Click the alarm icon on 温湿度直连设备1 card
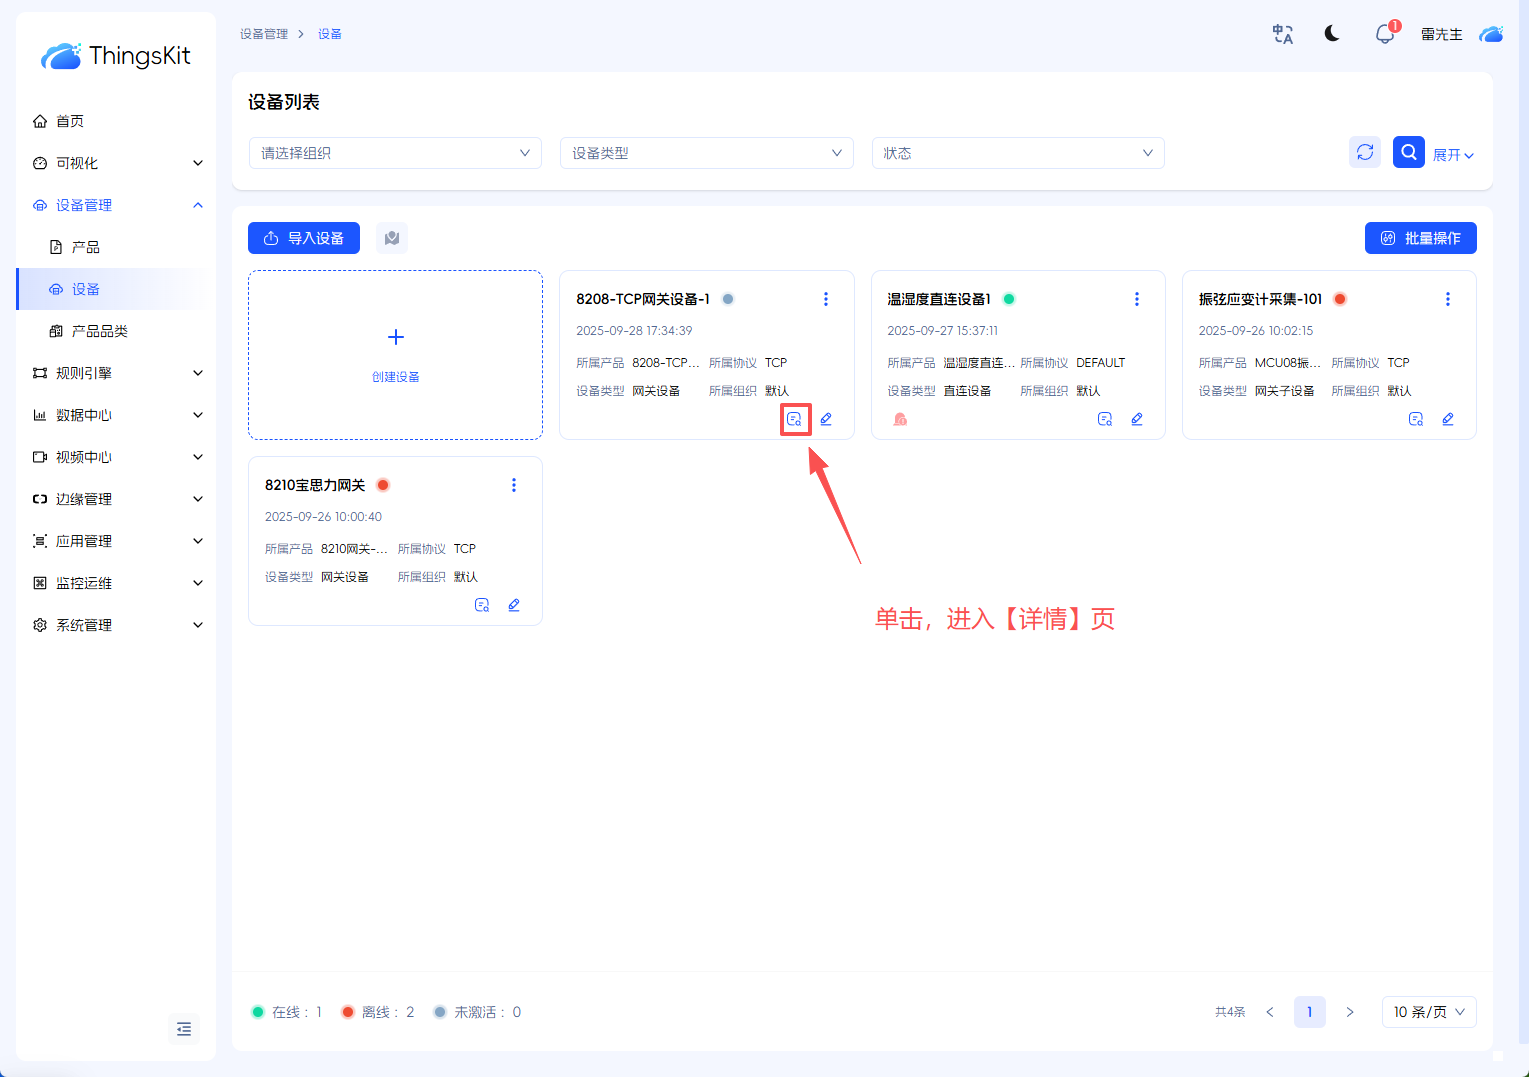 (900, 419)
